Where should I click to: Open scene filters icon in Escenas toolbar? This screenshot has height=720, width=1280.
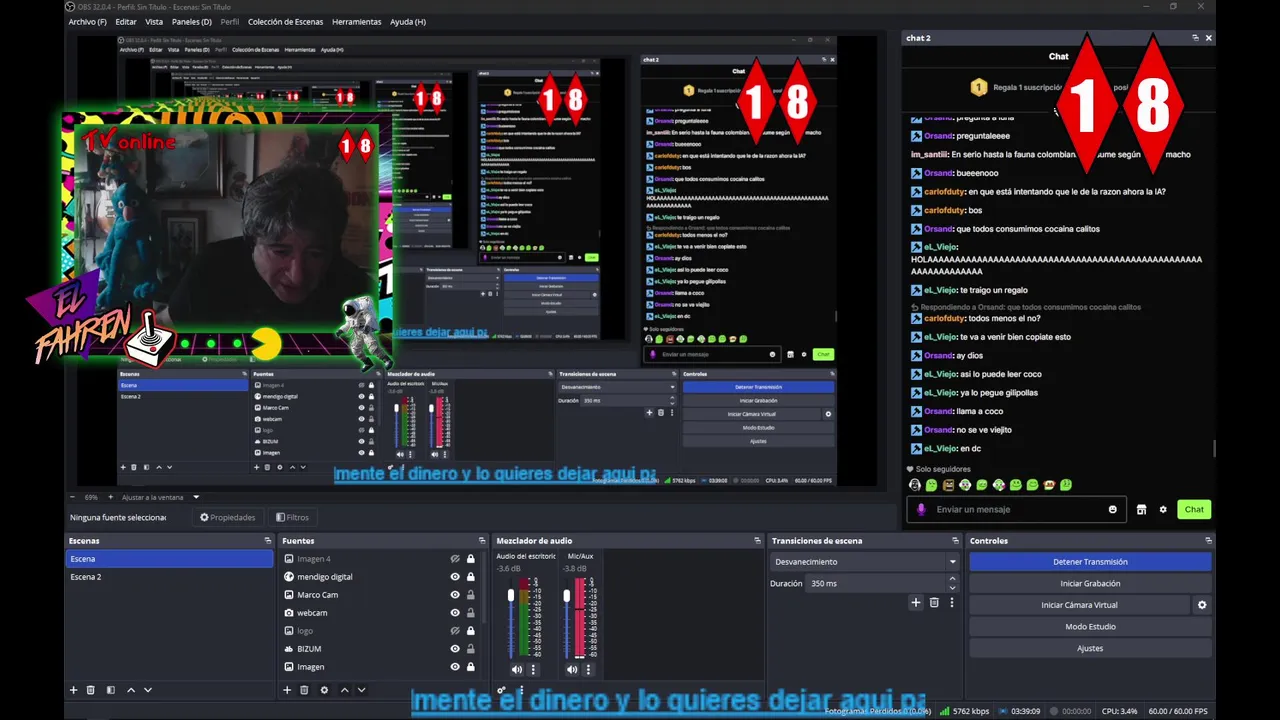tap(111, 690)
